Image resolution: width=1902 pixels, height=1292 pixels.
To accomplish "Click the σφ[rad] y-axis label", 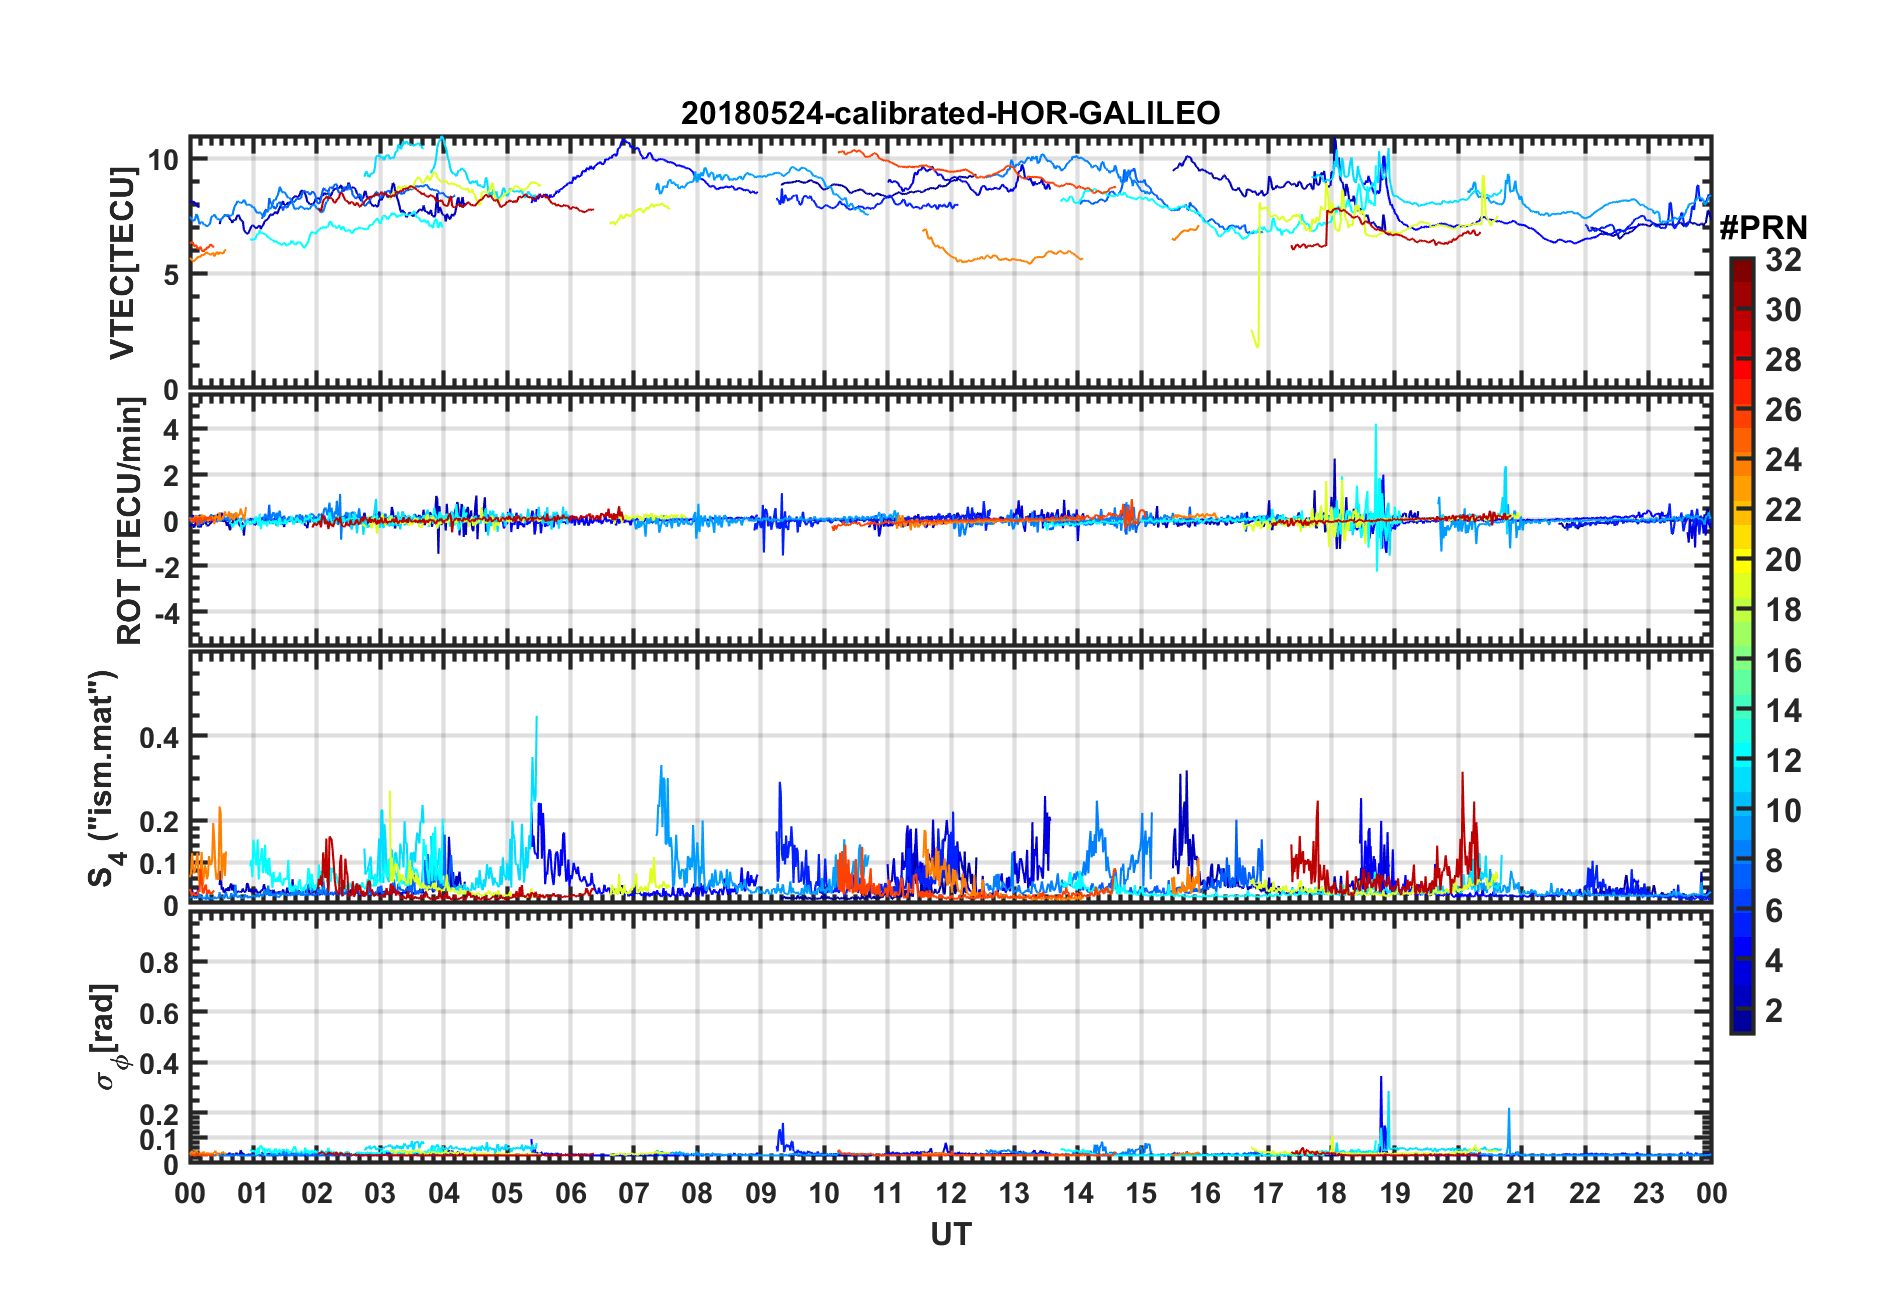I will point(107,1037).
